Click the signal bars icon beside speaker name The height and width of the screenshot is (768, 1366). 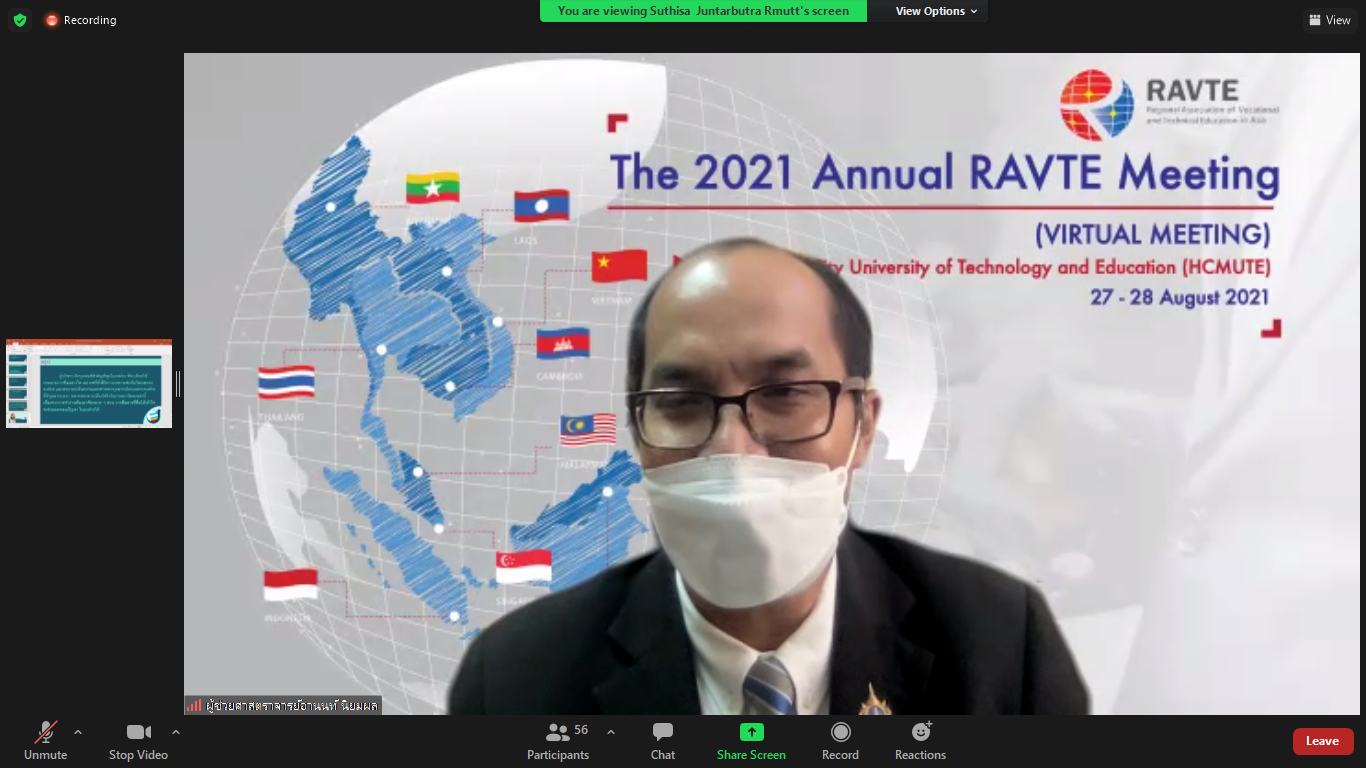pos(194,705)
